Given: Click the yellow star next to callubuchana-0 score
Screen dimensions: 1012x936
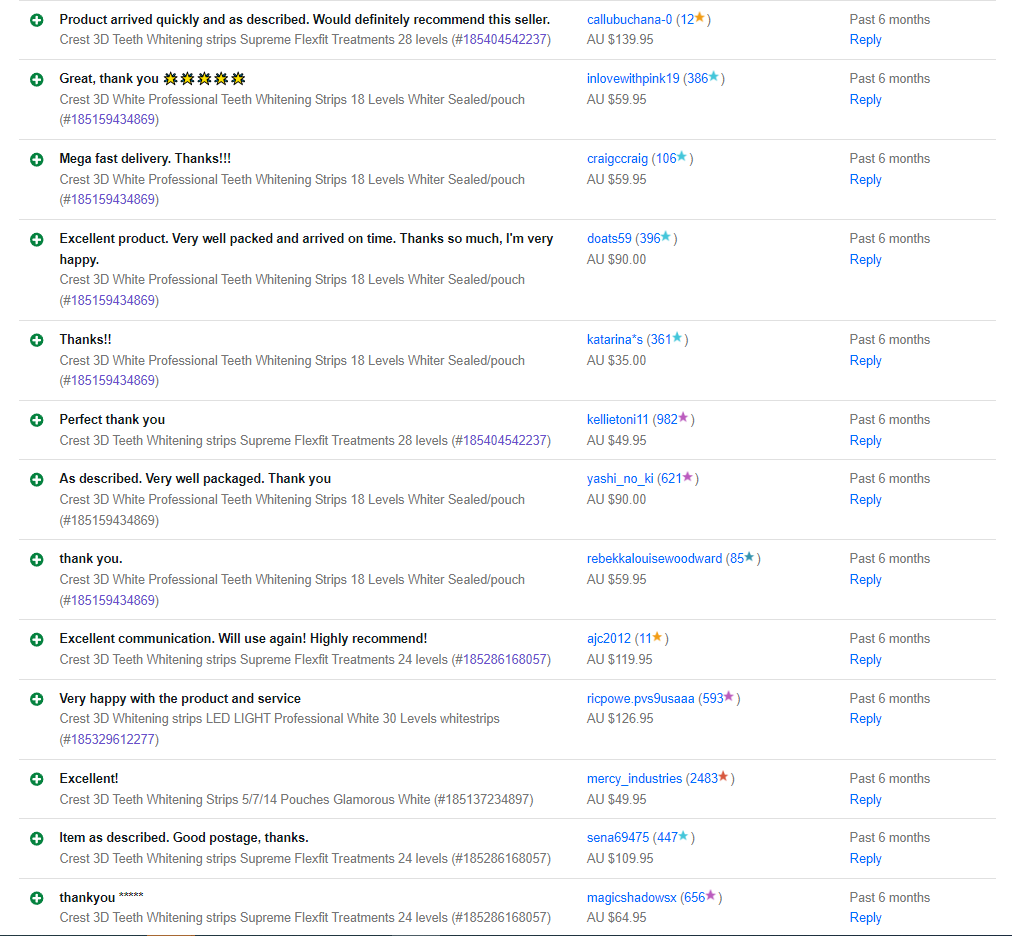Looking at the screenshot, I should 700,17.
